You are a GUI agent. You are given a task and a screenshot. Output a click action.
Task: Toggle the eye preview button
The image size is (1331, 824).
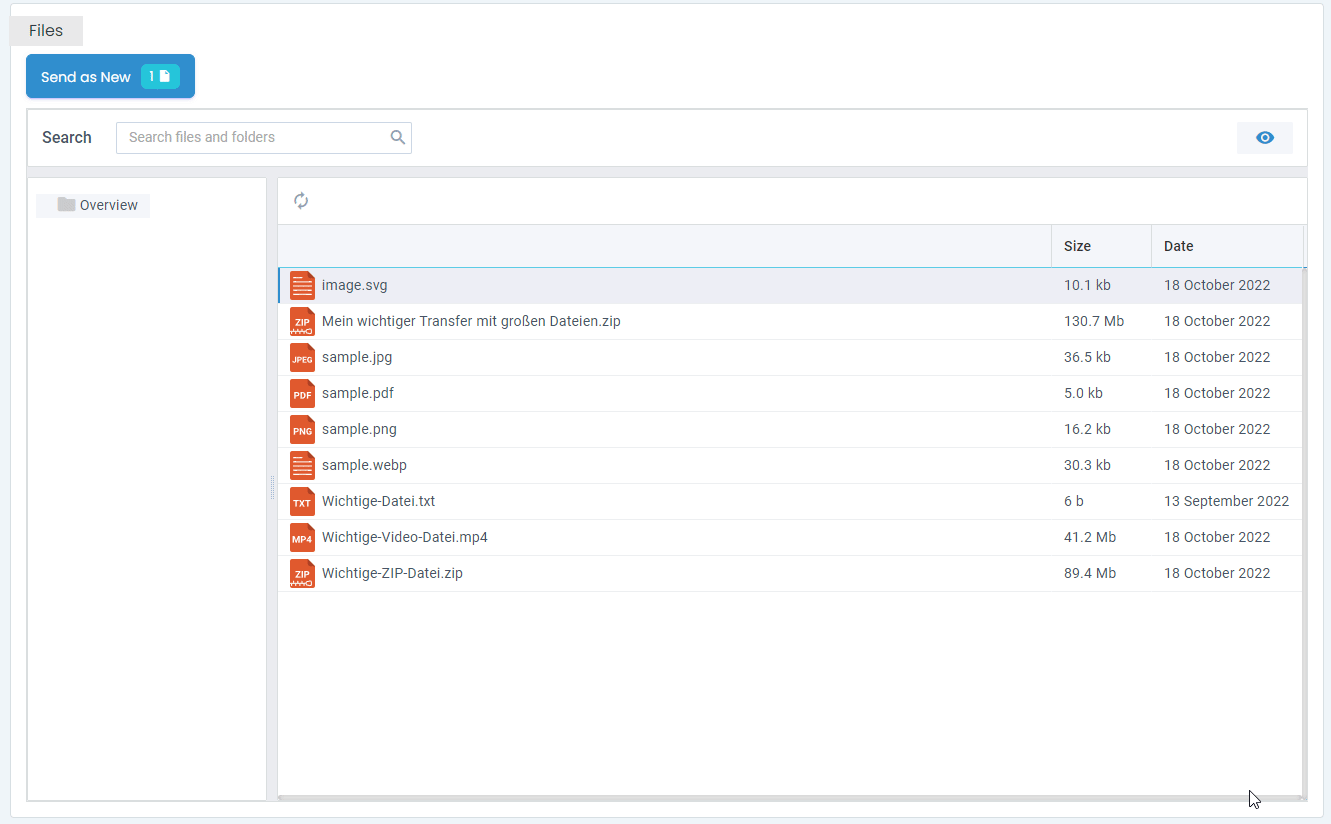(1264, 138)
